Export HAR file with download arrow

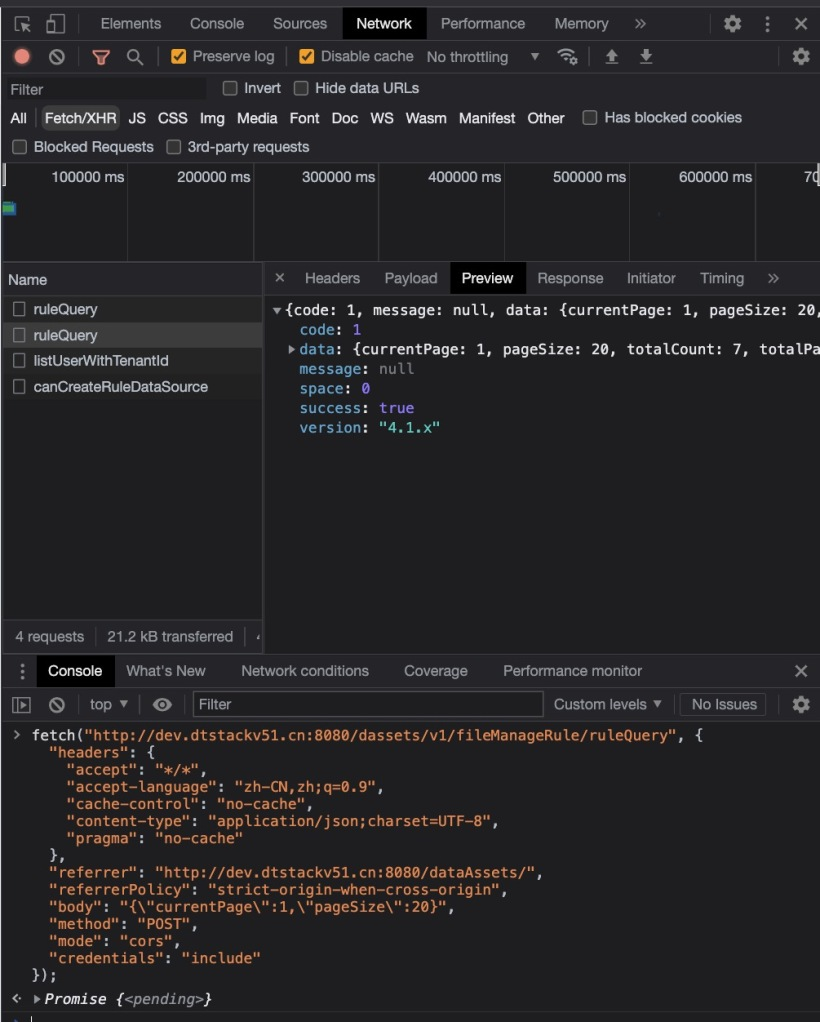(x=646, y=57)
